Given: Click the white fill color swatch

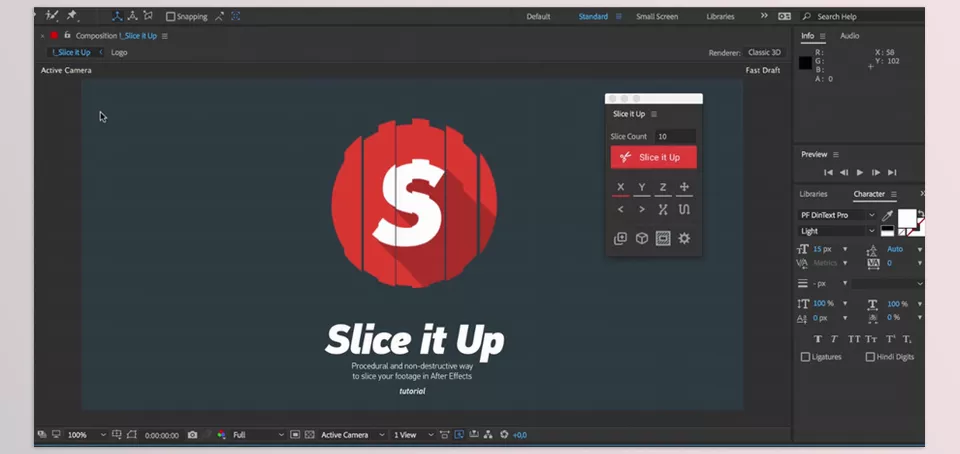Looking at the screenshot, I should (907, 217).
